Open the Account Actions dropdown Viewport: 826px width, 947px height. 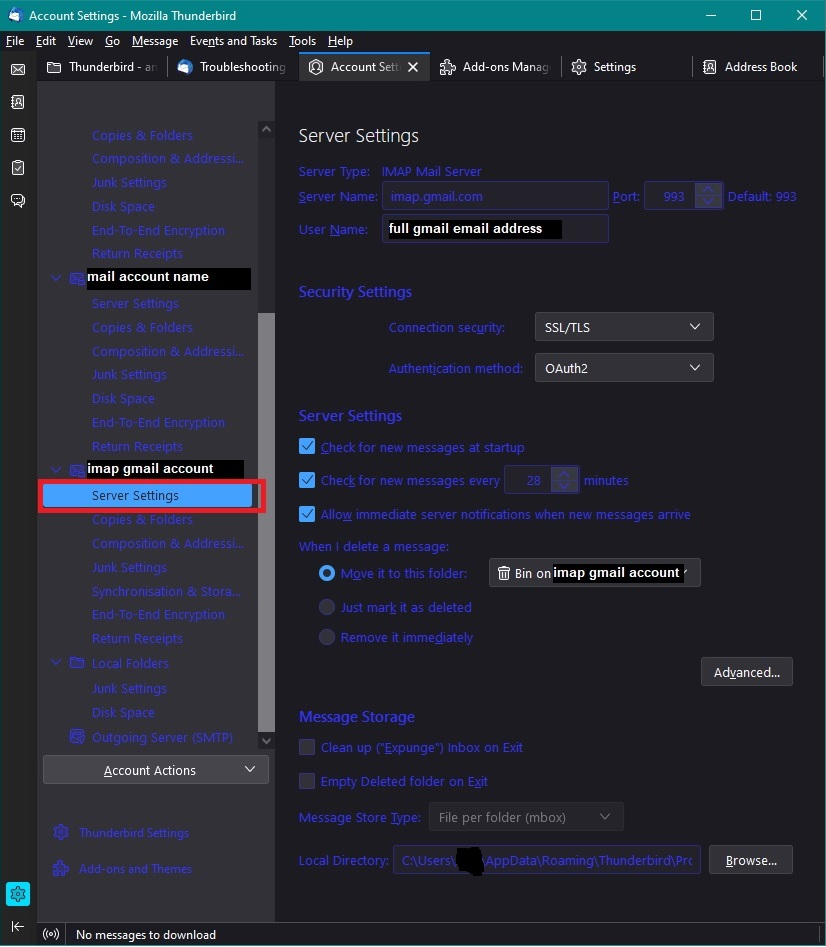tap(156, 770)
